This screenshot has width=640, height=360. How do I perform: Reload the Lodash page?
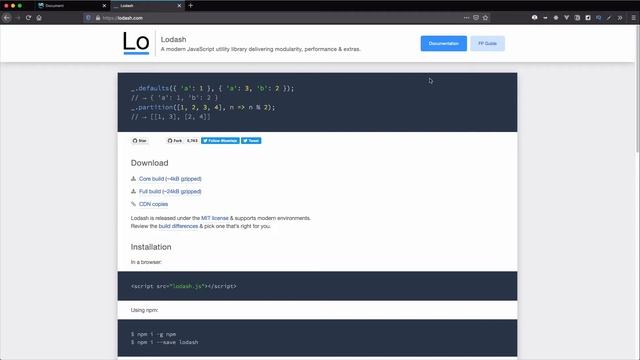point(28,18)
